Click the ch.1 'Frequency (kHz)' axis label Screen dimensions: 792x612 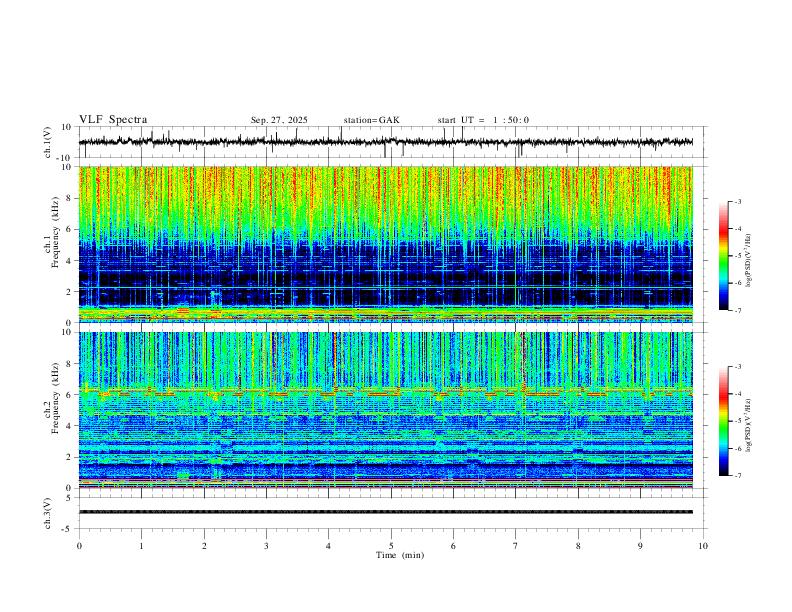pos(55,234)
